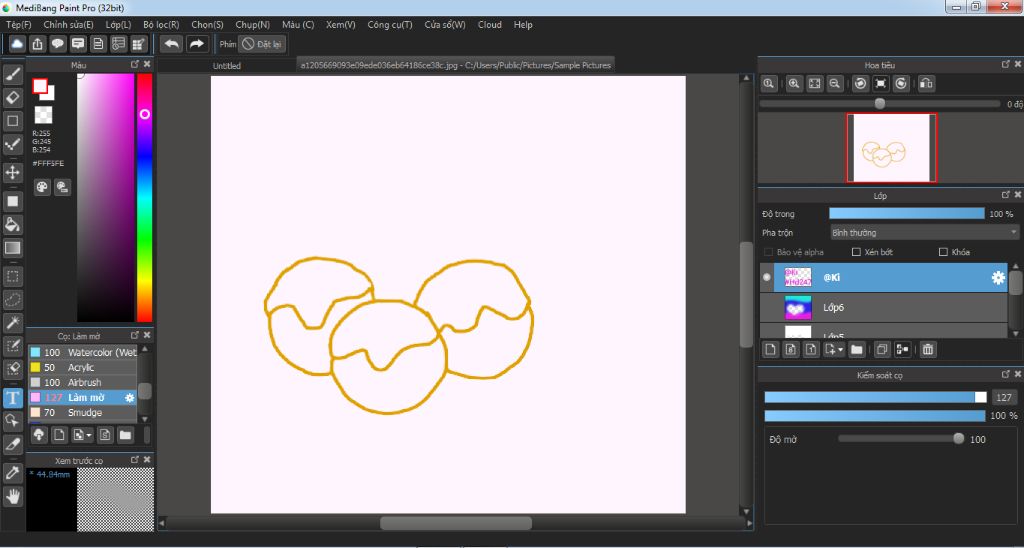Open @Ki layer settings gear
Screen dimensions: 1024x548
pyautogui.click(x=998, y=278)
